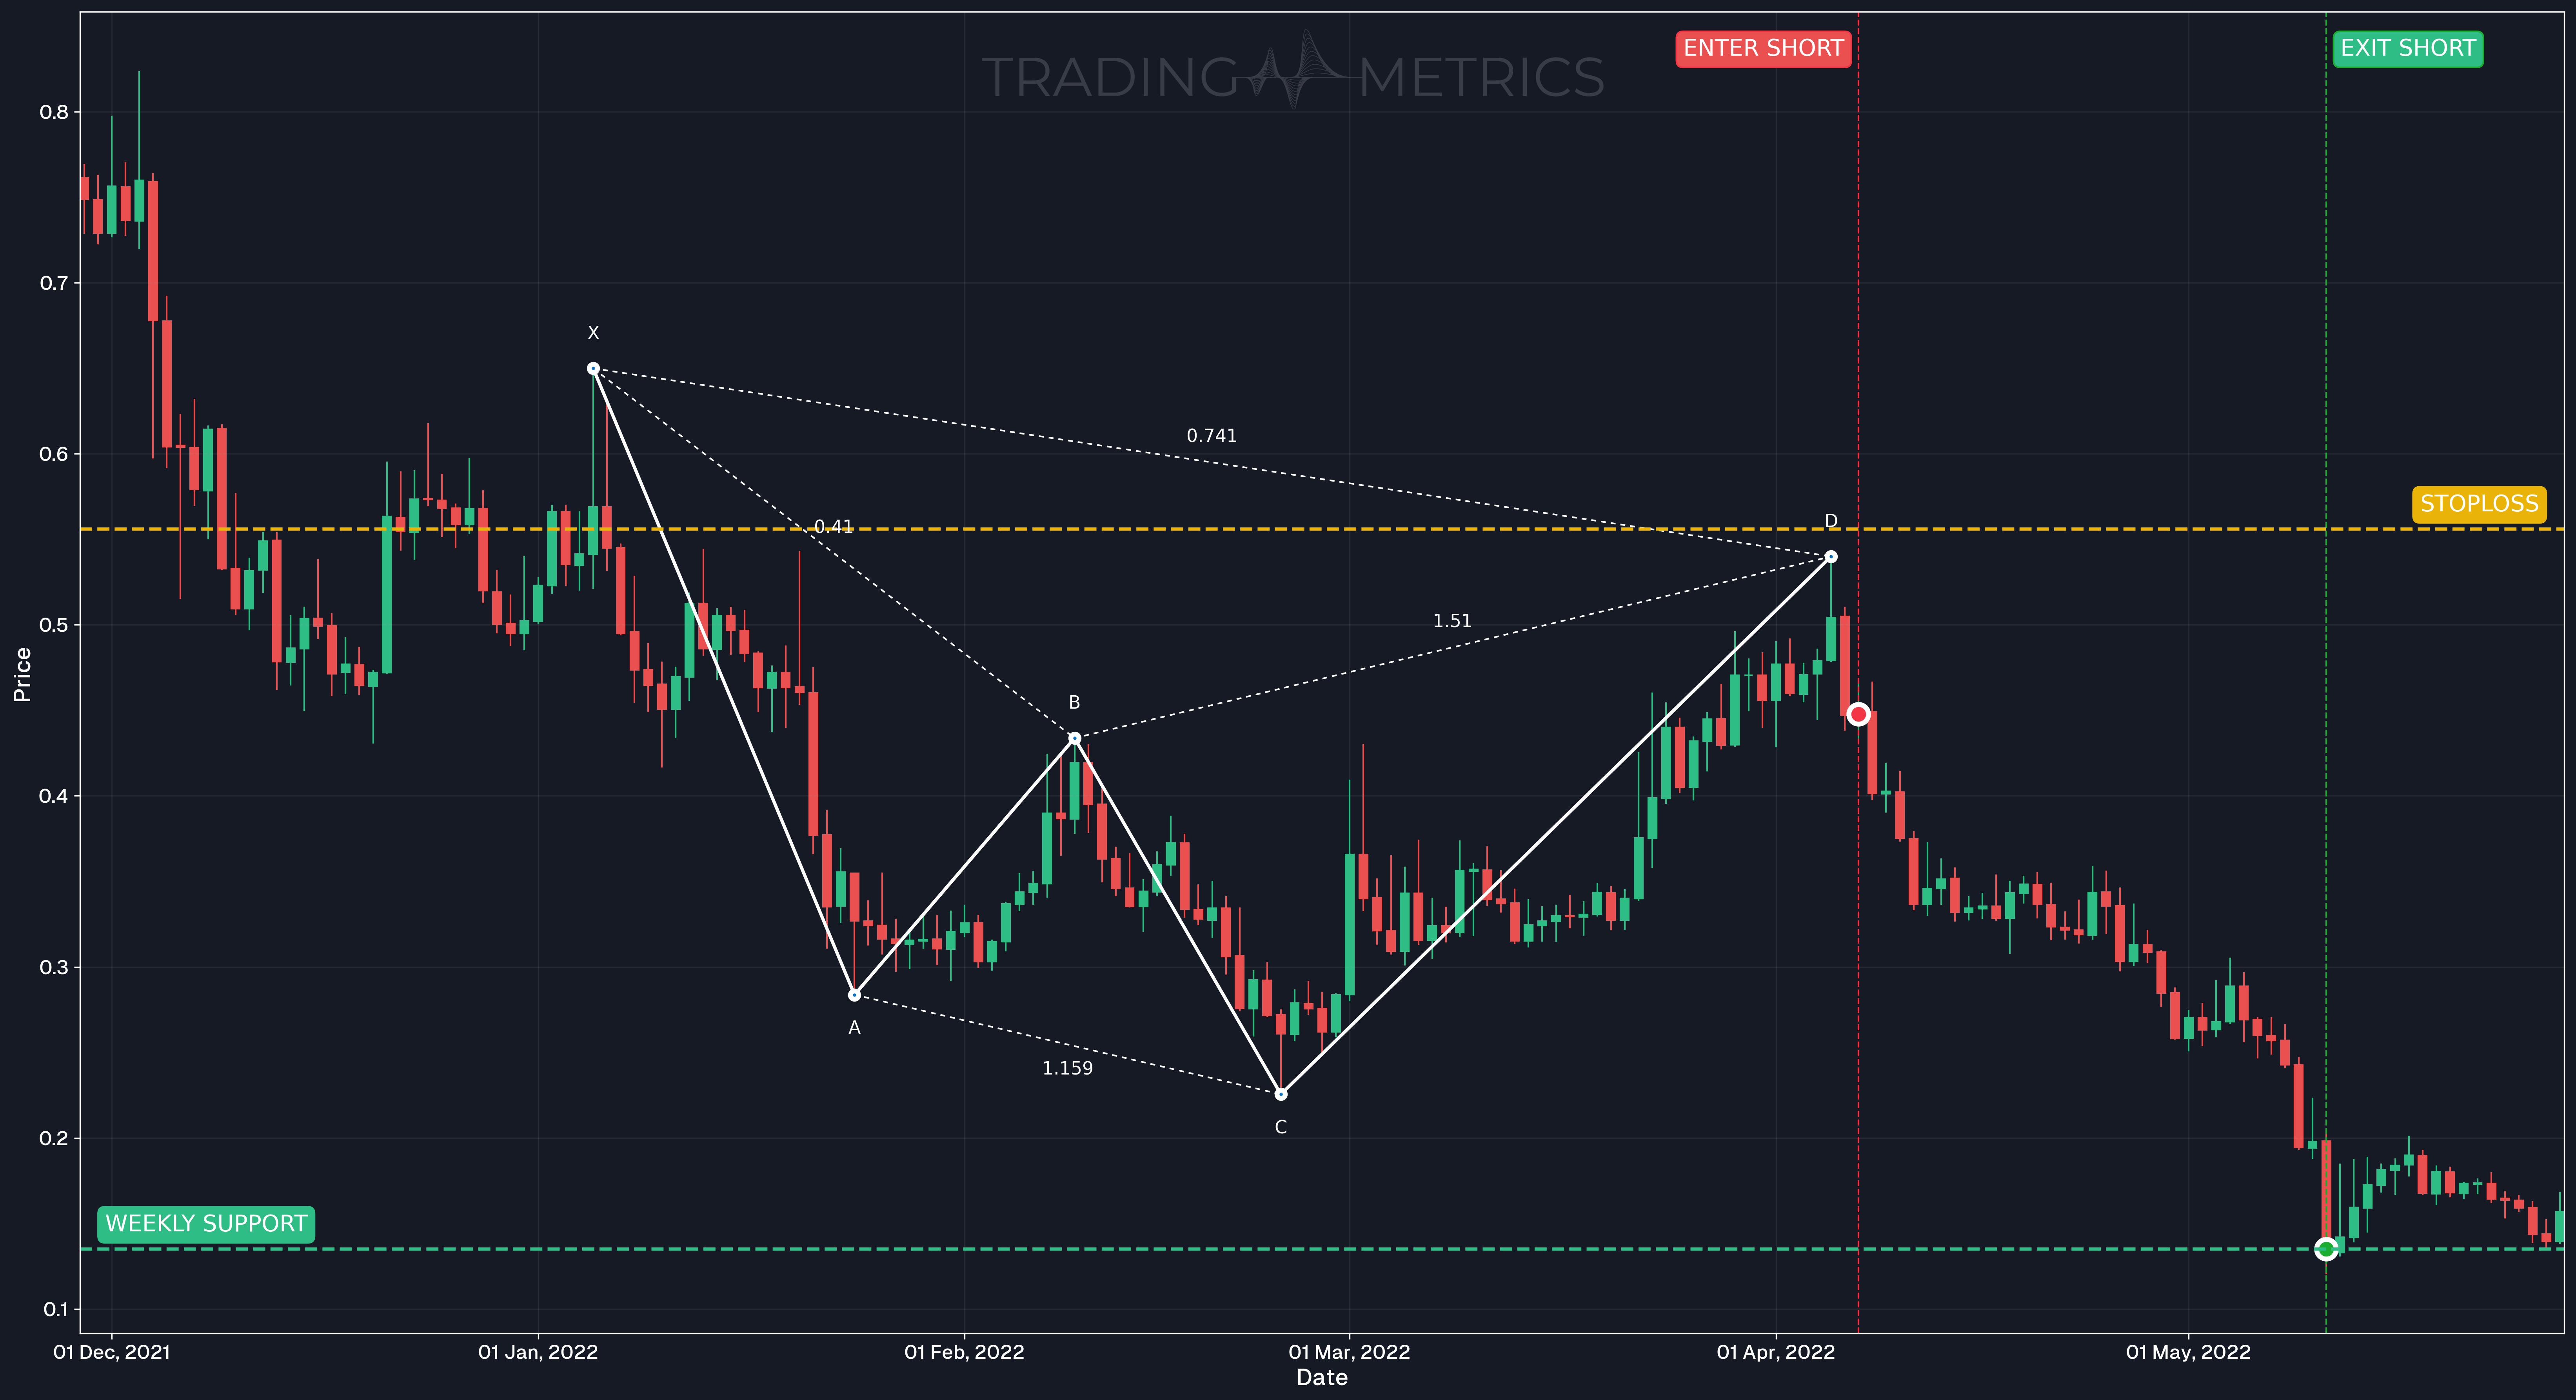Click the 0.2 price axis label
This screenshot has width=2576, height=1400.
click(54, 1139)
